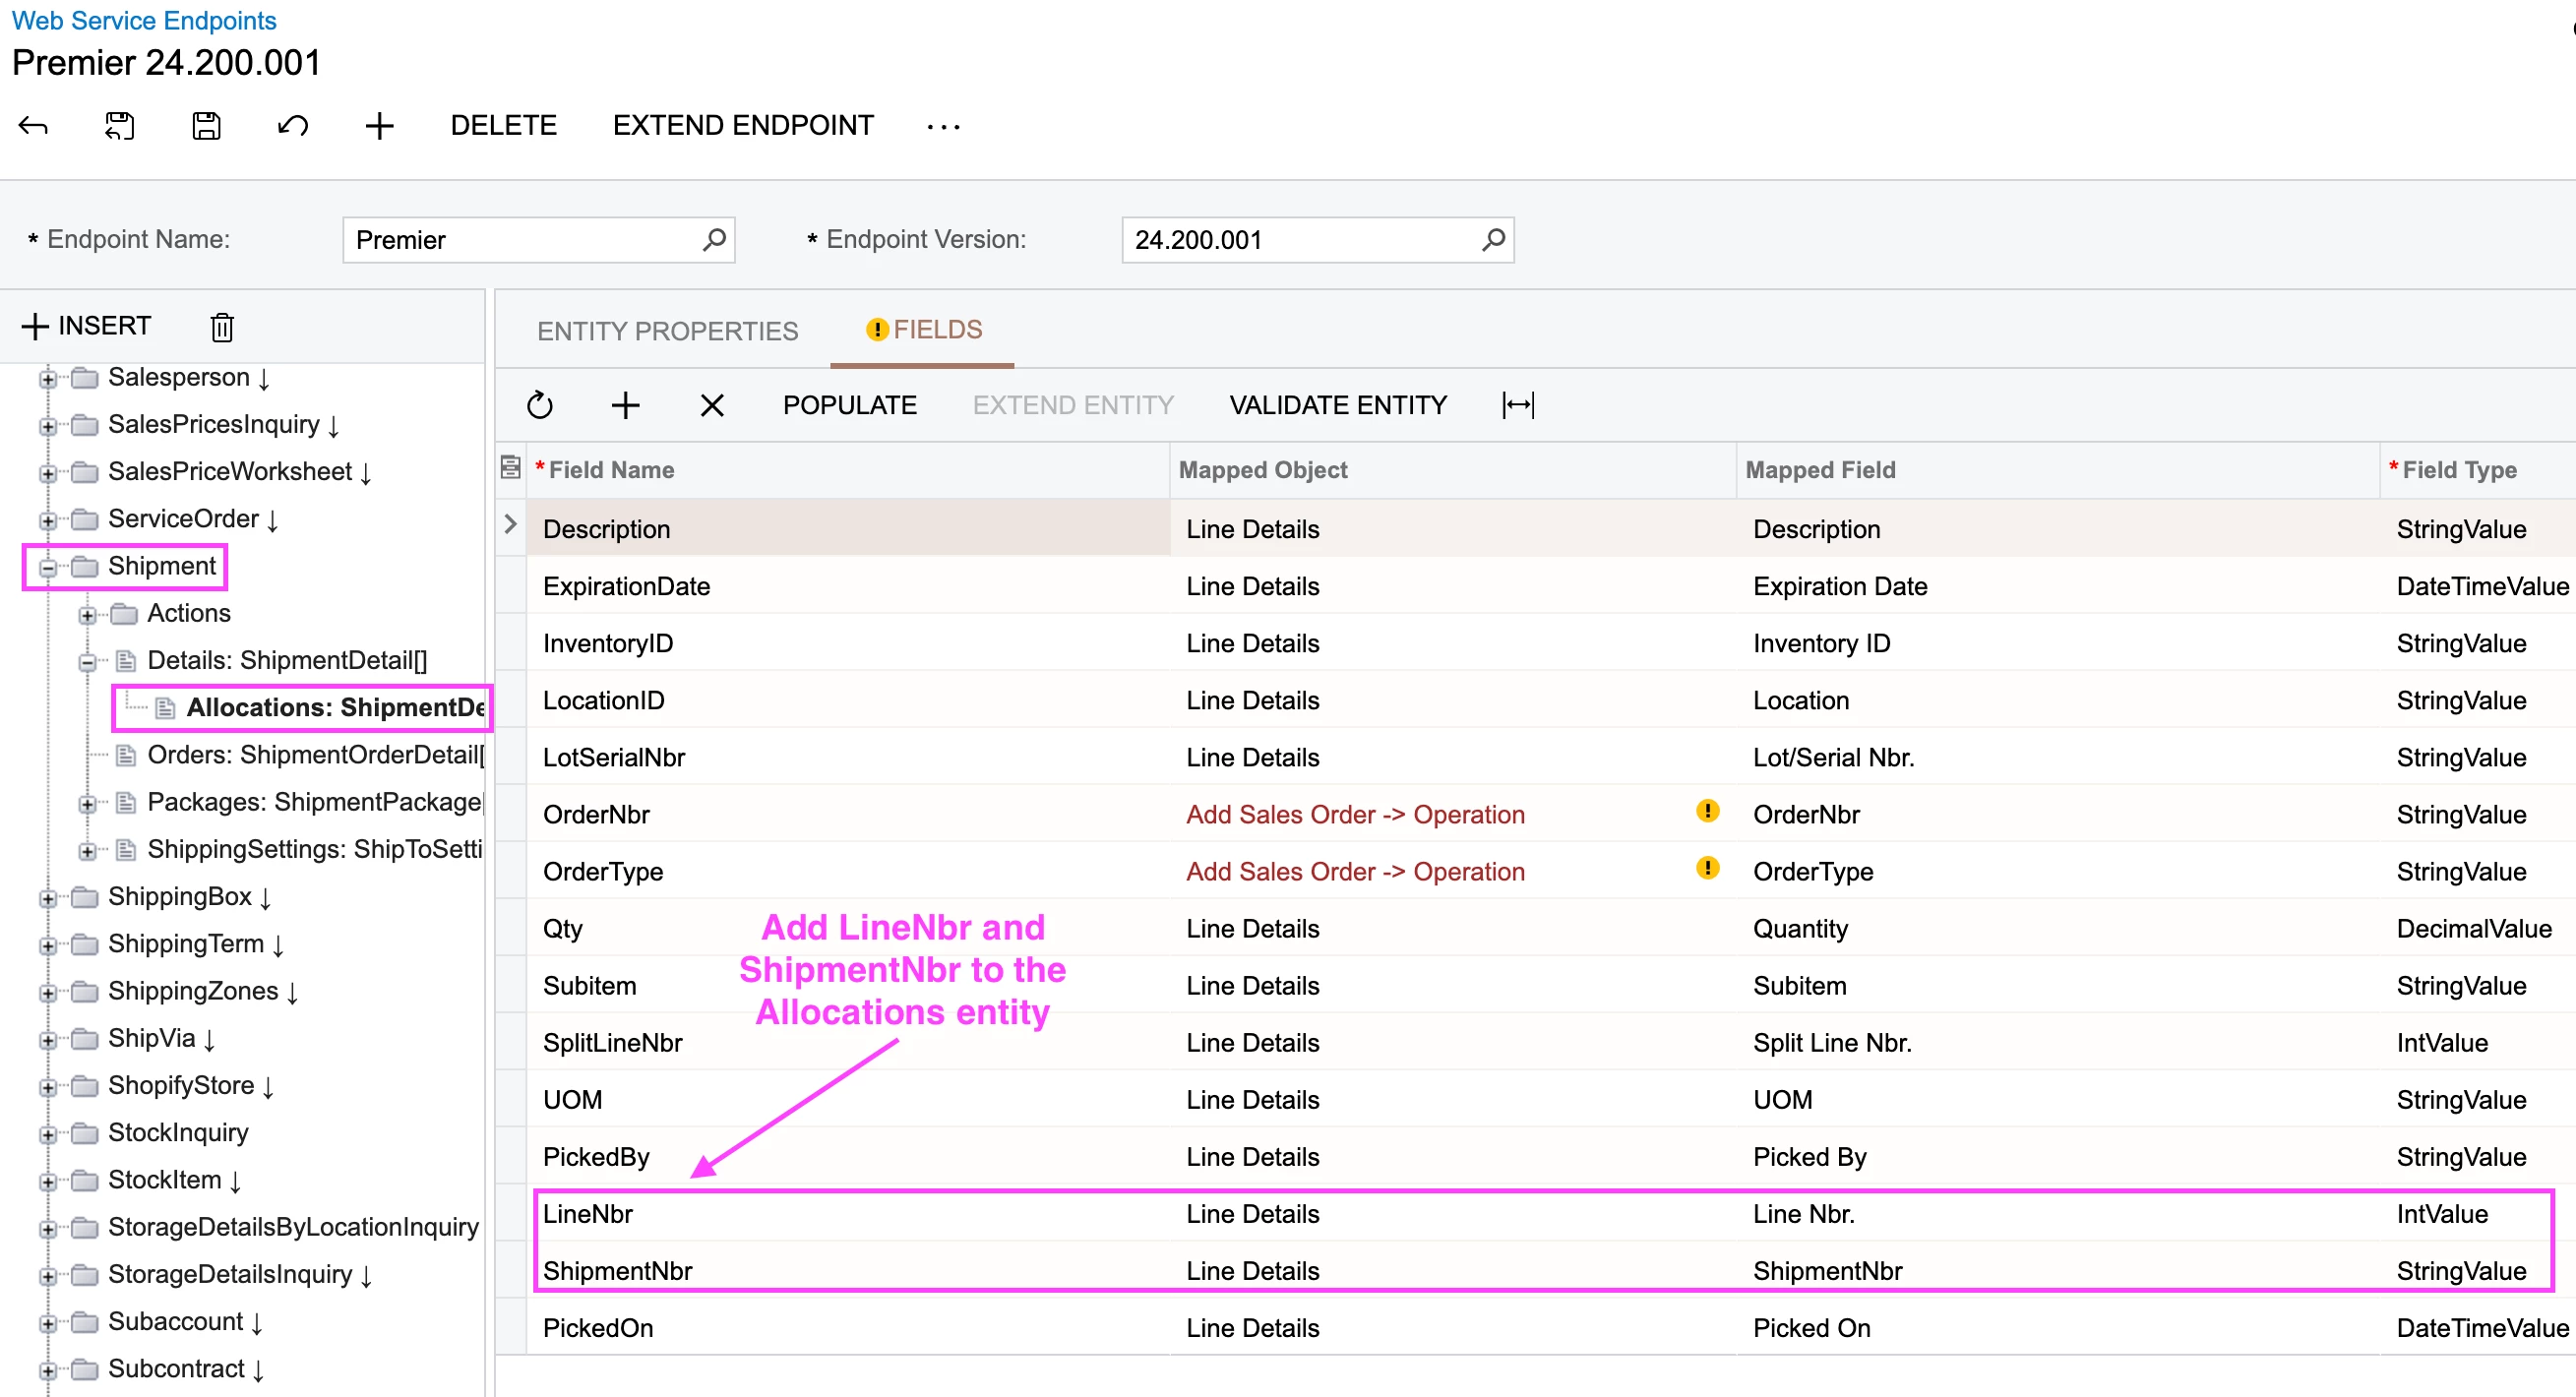Screen dimensions: 2576x1397
Task: Click the back arrow toolbar icon
Action: tap(33, 126)
